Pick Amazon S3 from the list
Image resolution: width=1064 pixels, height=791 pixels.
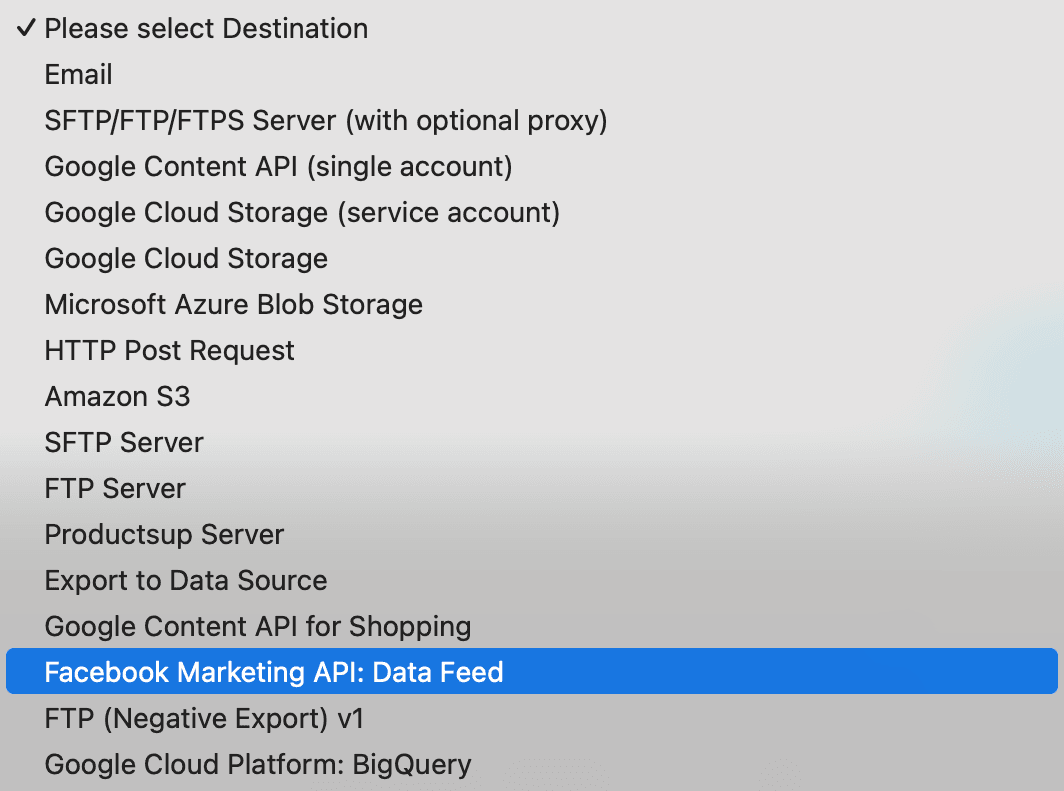(x=117, y=397)
